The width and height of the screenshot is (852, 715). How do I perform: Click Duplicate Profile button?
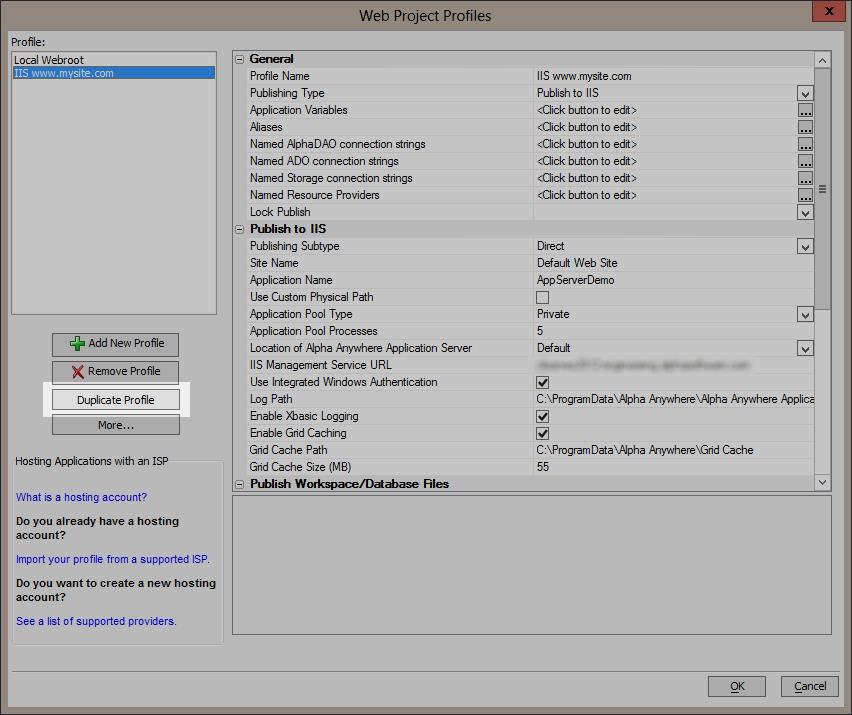pyautogui.click(x=116, y=400)
